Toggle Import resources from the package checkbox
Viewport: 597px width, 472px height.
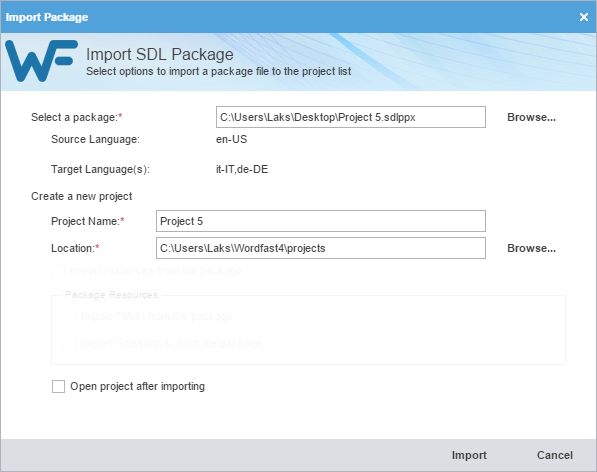pyautogui.click(x=58, y=271)
